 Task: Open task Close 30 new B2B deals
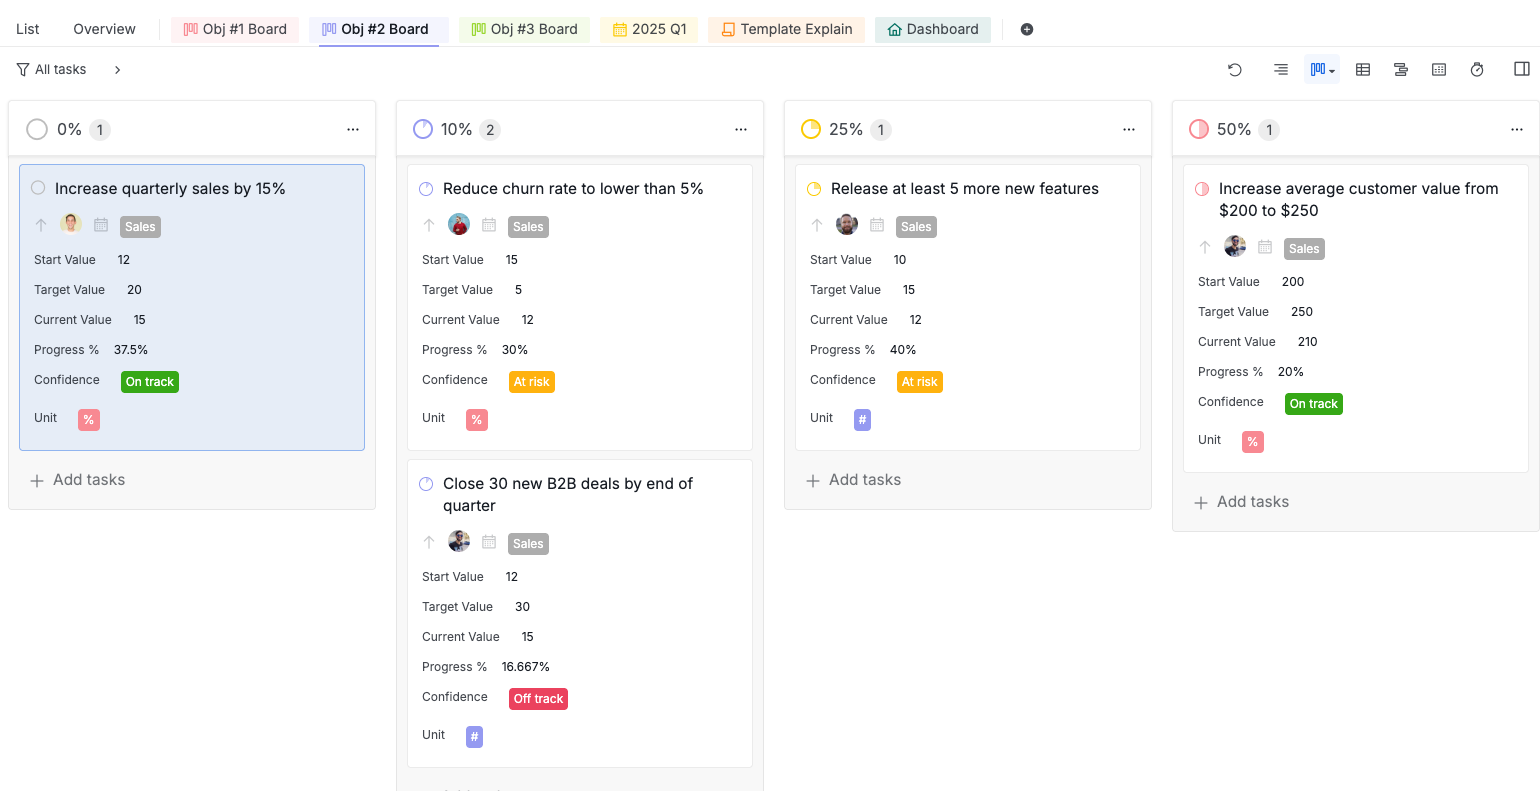(568, 494)
